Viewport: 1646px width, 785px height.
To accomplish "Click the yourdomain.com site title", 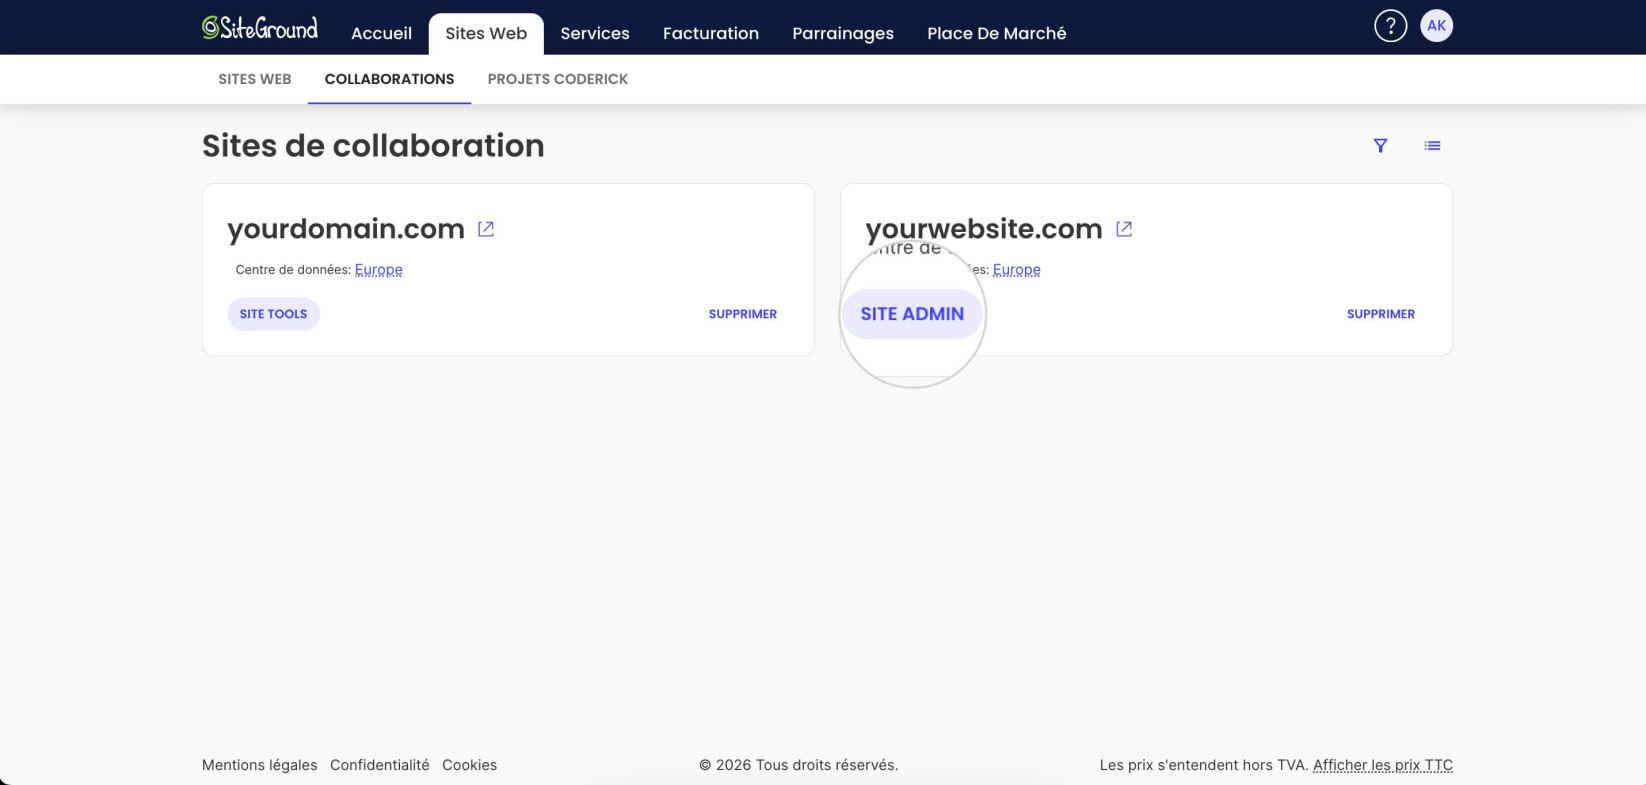I will tap(346, 229).
